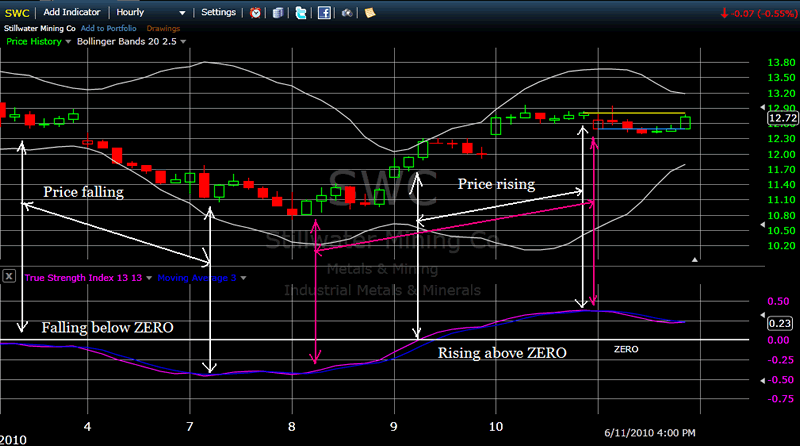
Task: Click the 0.23 indicator value label
Action: (780, 323)
